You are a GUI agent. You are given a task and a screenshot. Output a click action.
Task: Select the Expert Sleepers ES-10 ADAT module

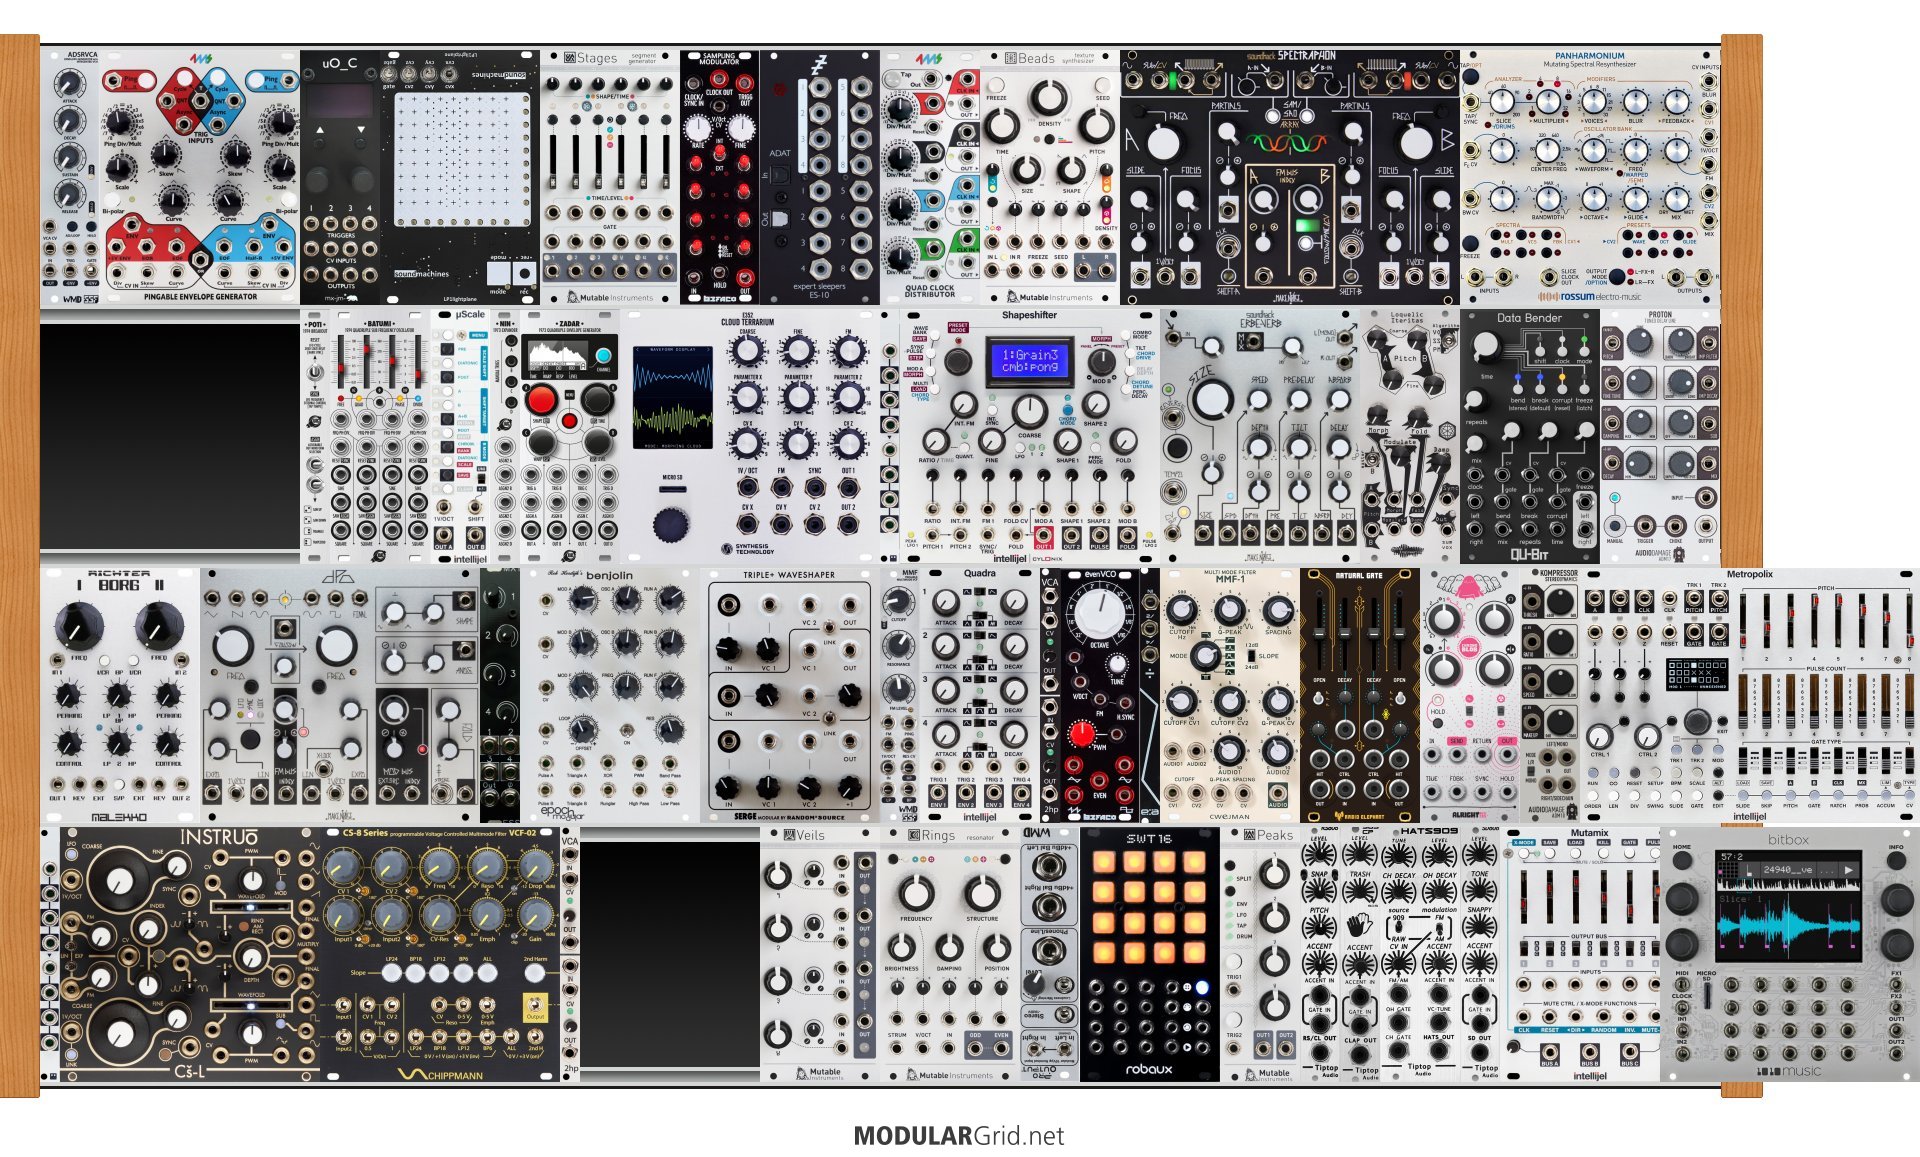[820, 177]
